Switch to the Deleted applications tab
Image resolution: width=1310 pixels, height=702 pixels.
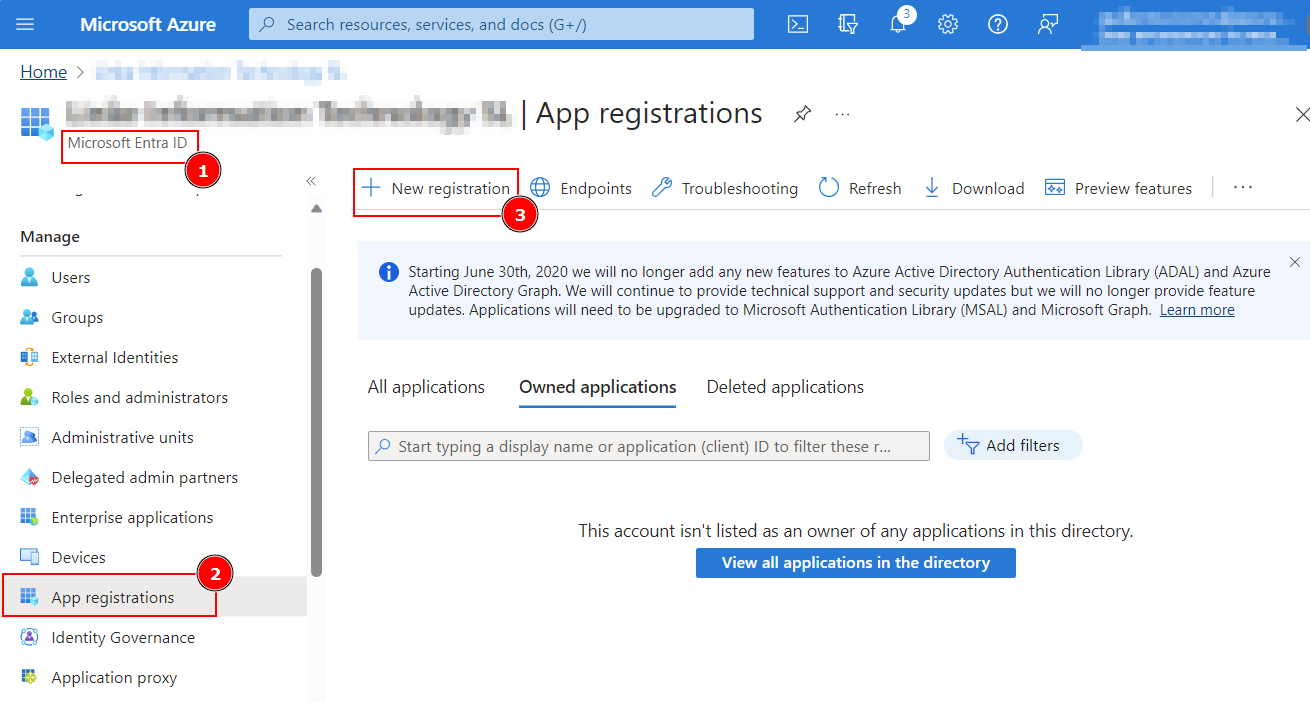[x=785, y=387]
